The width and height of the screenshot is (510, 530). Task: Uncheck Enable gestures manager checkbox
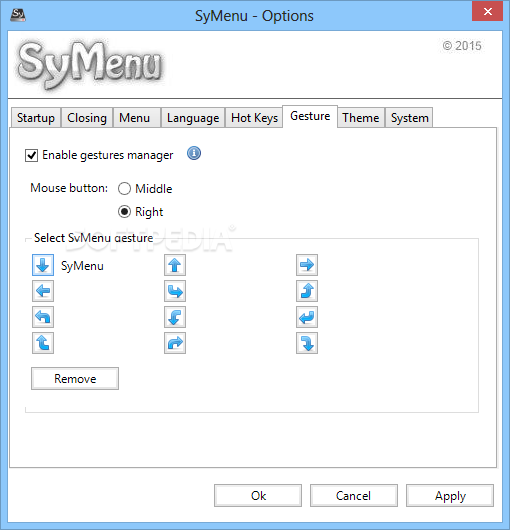pos(31,155)
